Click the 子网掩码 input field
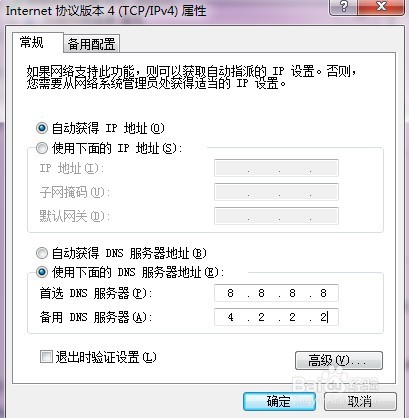Screen dimensions: 409x418 tap(276, 192)
